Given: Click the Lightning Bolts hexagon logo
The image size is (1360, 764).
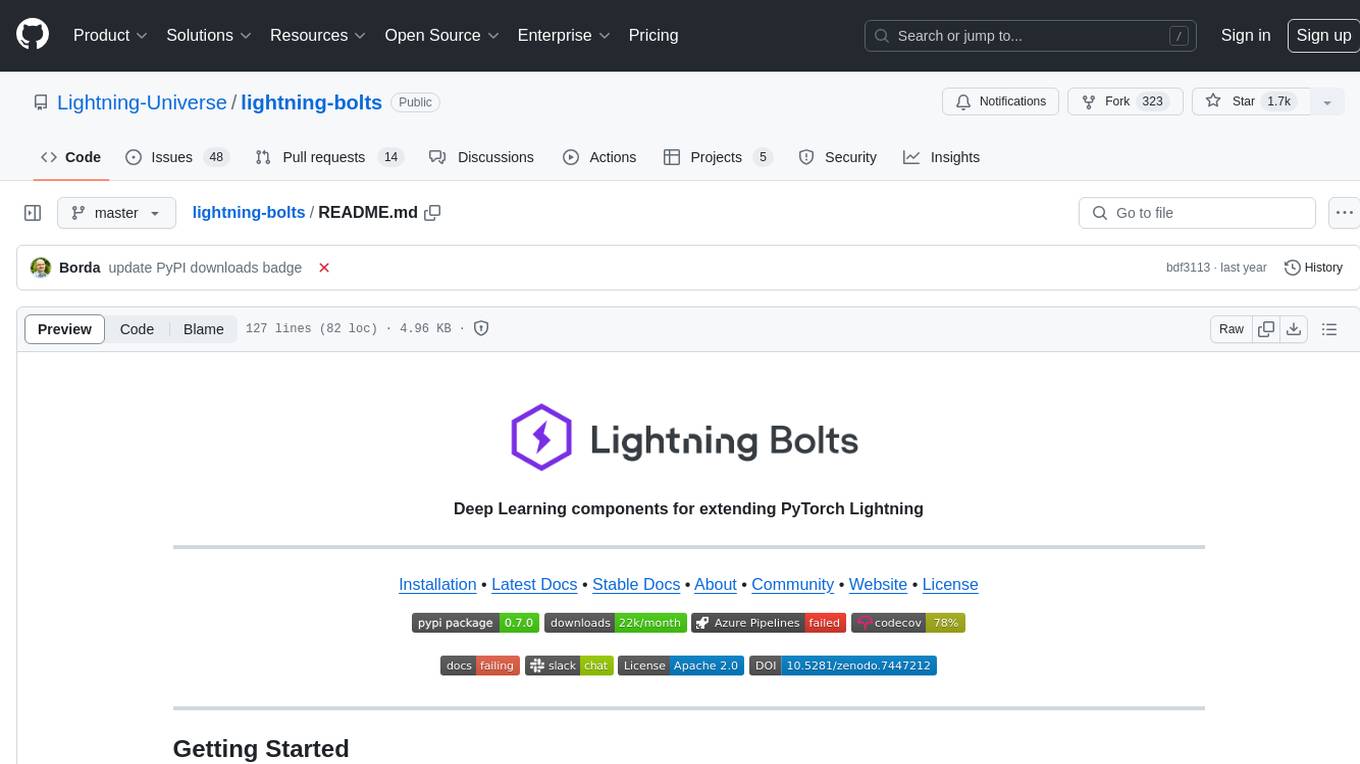Looking at the screenshot, I should coord(541,438).
